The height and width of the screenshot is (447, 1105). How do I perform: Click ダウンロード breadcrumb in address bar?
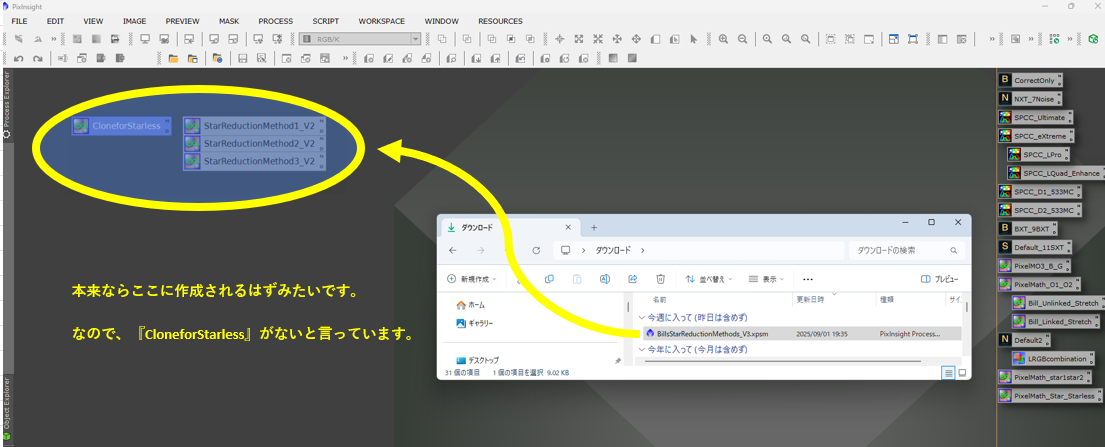tap(615, 250)
